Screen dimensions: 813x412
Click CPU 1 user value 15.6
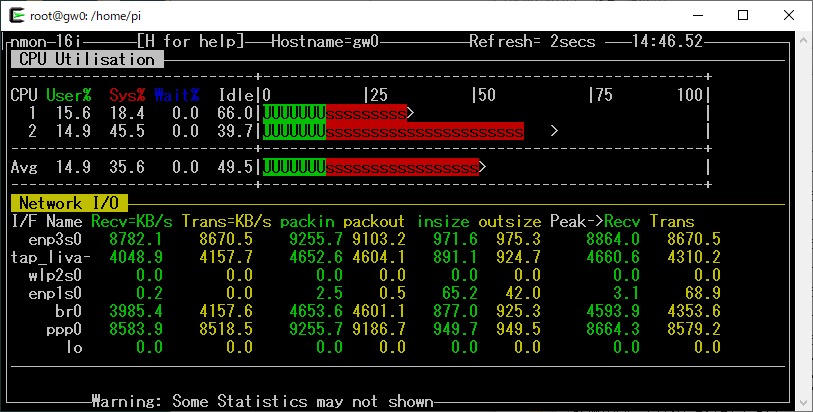click(73, 113)
